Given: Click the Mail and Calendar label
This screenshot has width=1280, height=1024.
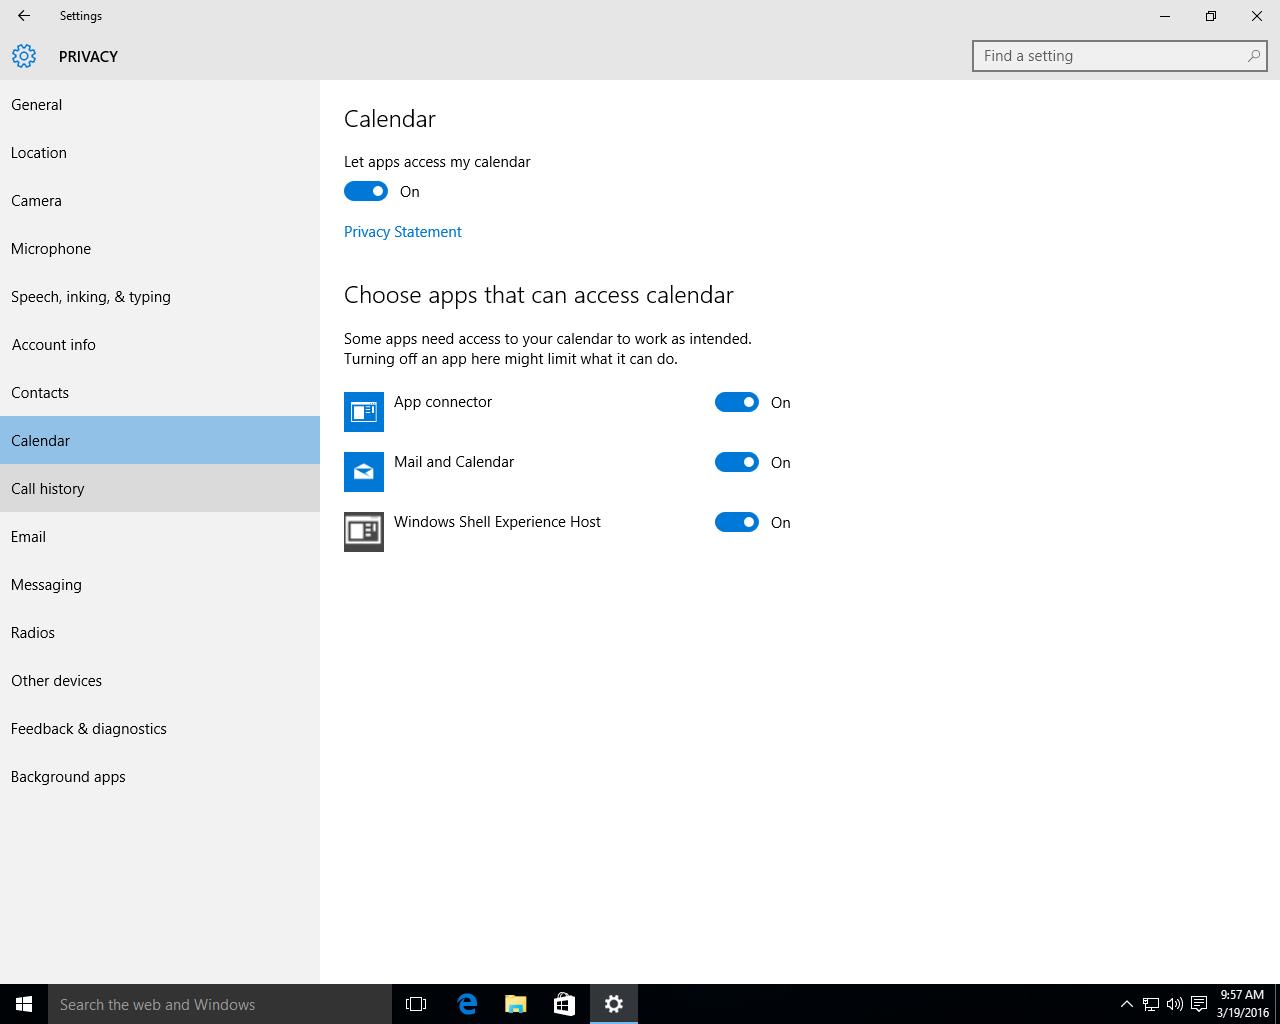Looking at the screenshot, I should pos(454,462).
